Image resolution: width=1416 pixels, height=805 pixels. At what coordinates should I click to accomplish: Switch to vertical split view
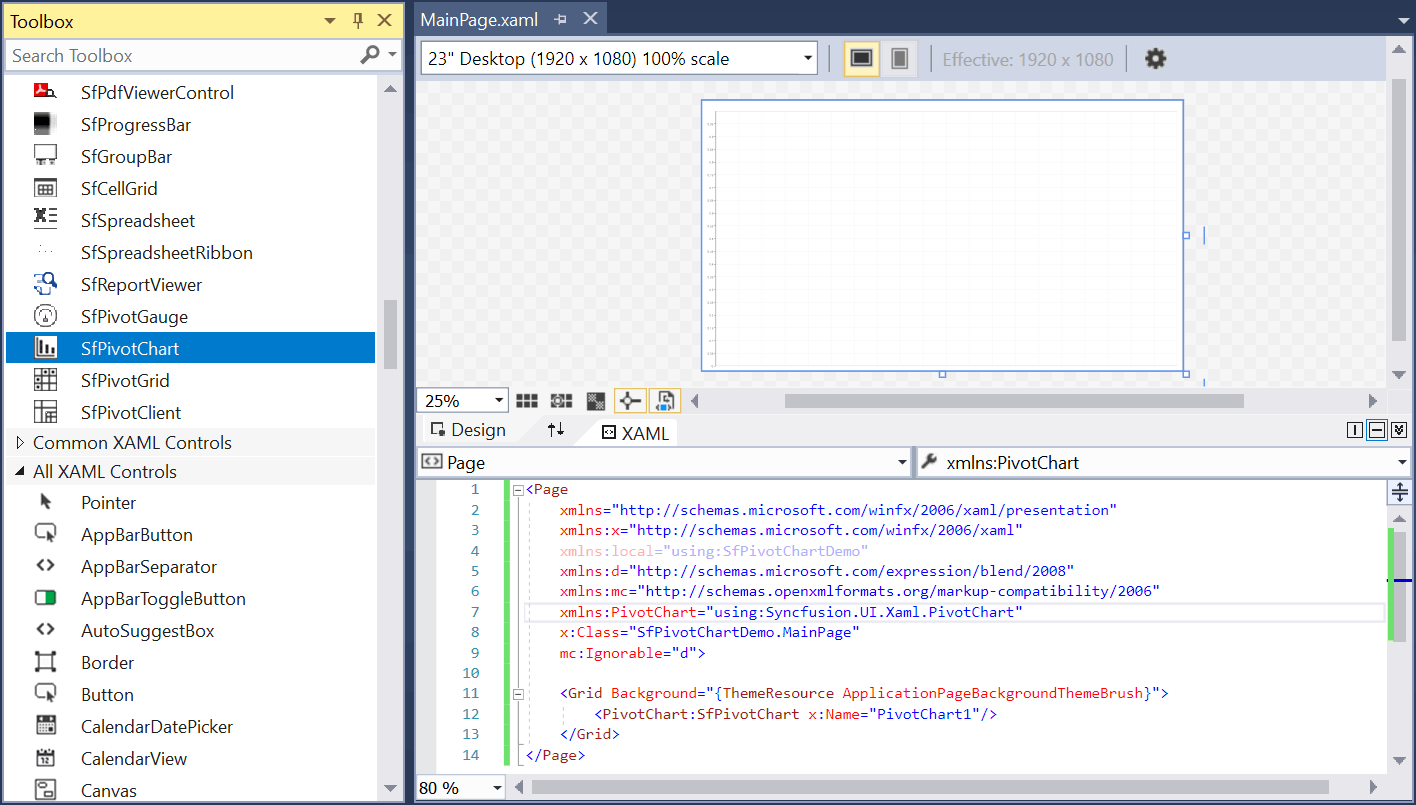pyautogui.click(x=1355, y=430)
